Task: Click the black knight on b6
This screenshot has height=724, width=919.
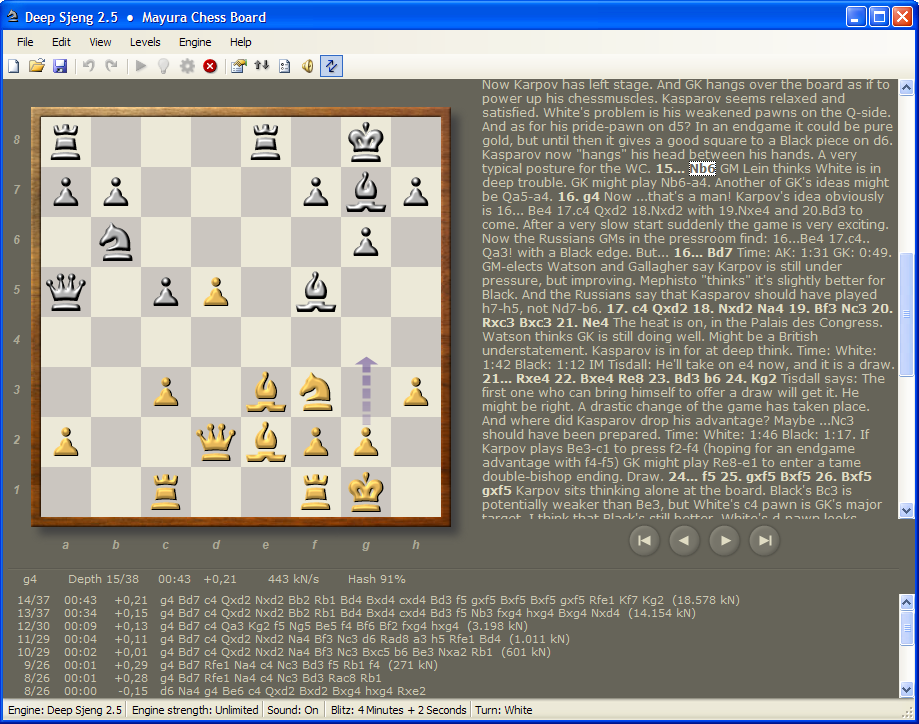Action: click(x=115, y=242)
